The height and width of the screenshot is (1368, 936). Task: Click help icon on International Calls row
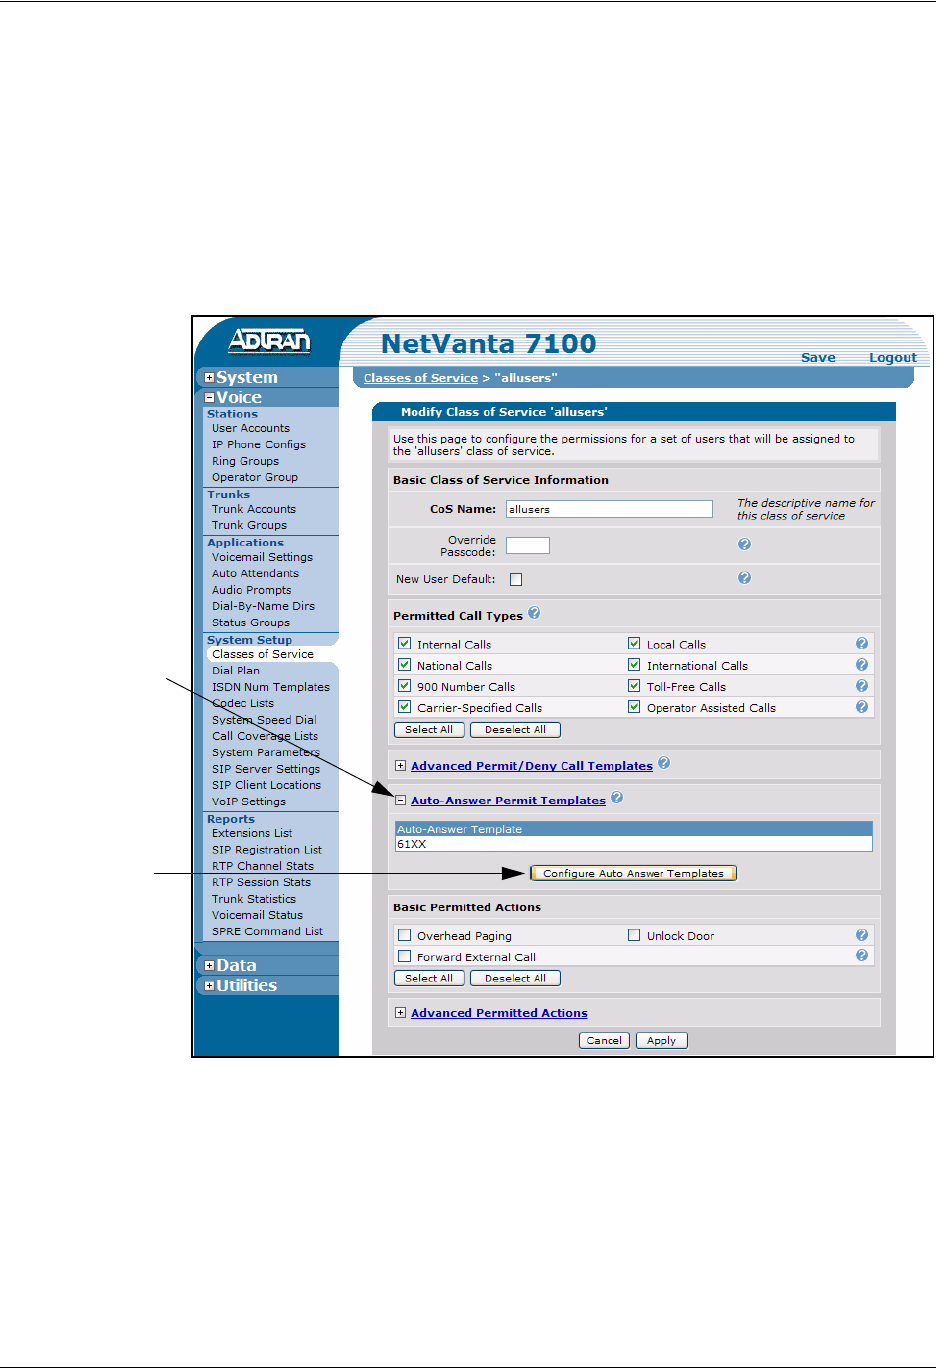click(862, 665)
